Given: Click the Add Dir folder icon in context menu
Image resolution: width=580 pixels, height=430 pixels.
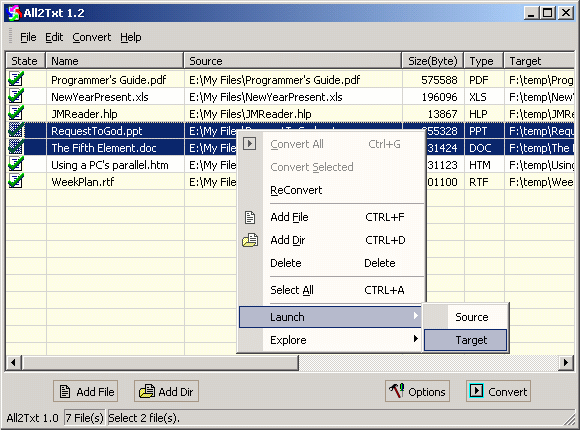Looking at the screenshot, I should click(250, 240).
